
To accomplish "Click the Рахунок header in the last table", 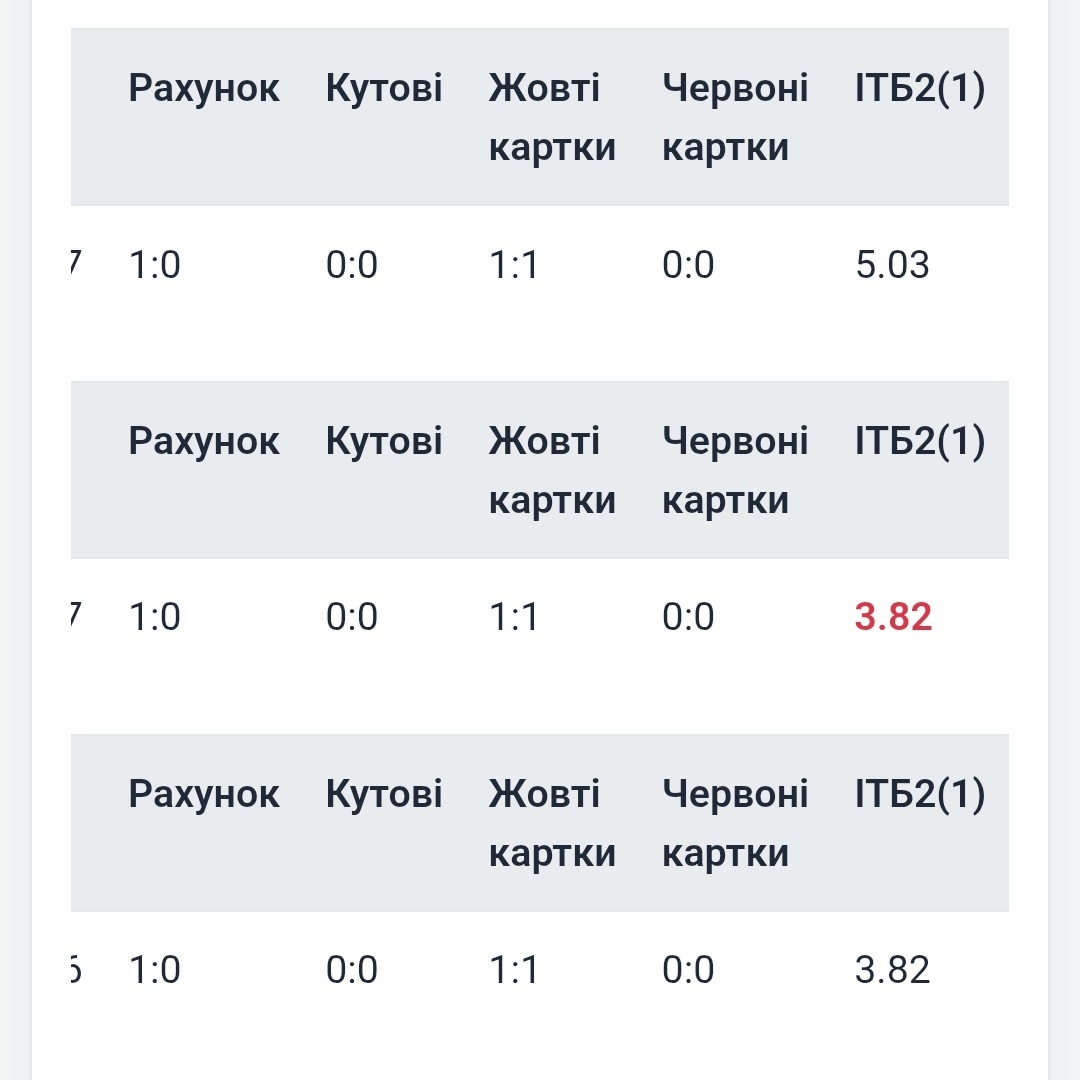I will [x=204, y=794].
